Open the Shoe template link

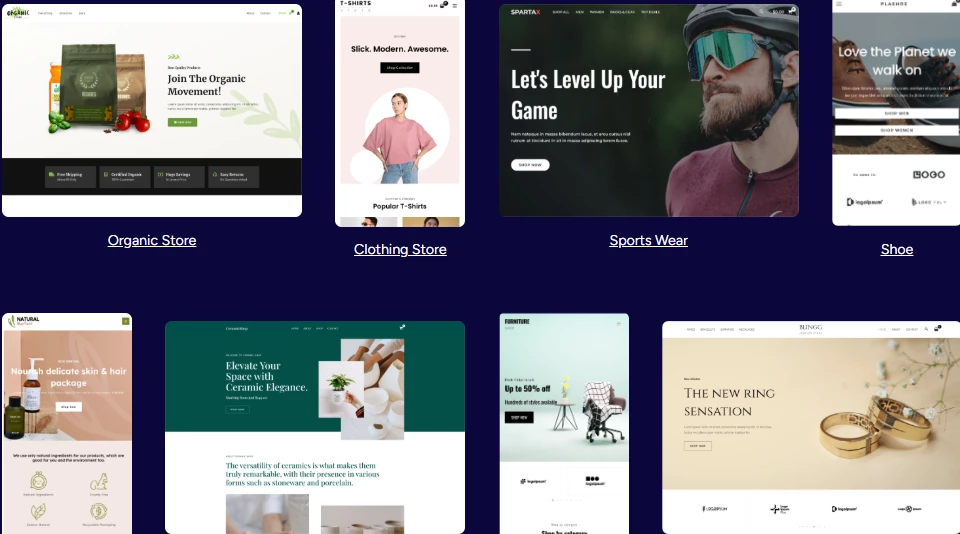pos(897,249)
